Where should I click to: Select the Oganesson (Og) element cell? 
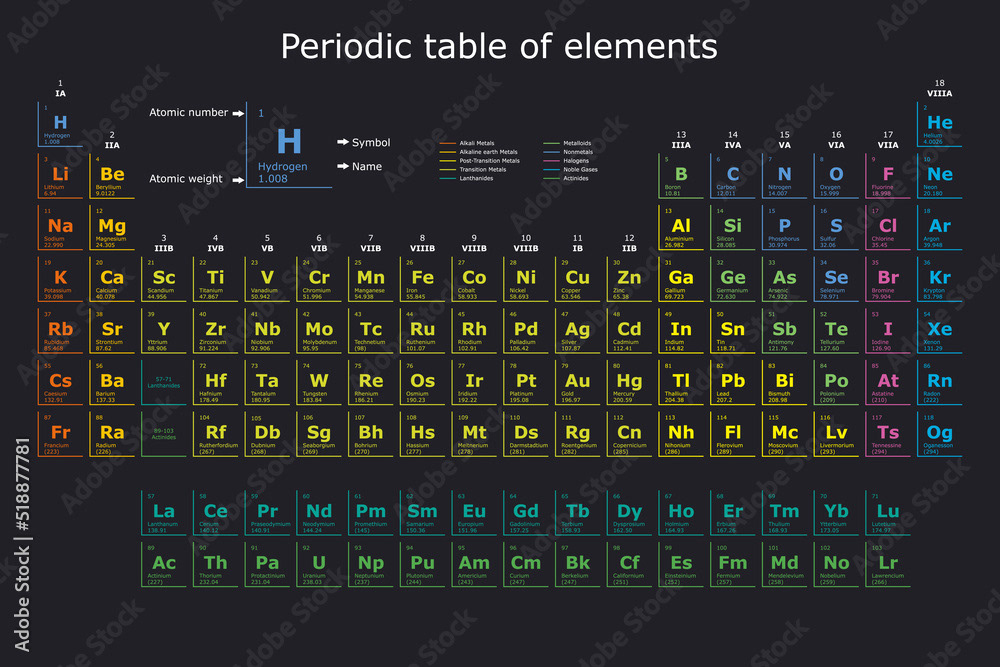939,434
